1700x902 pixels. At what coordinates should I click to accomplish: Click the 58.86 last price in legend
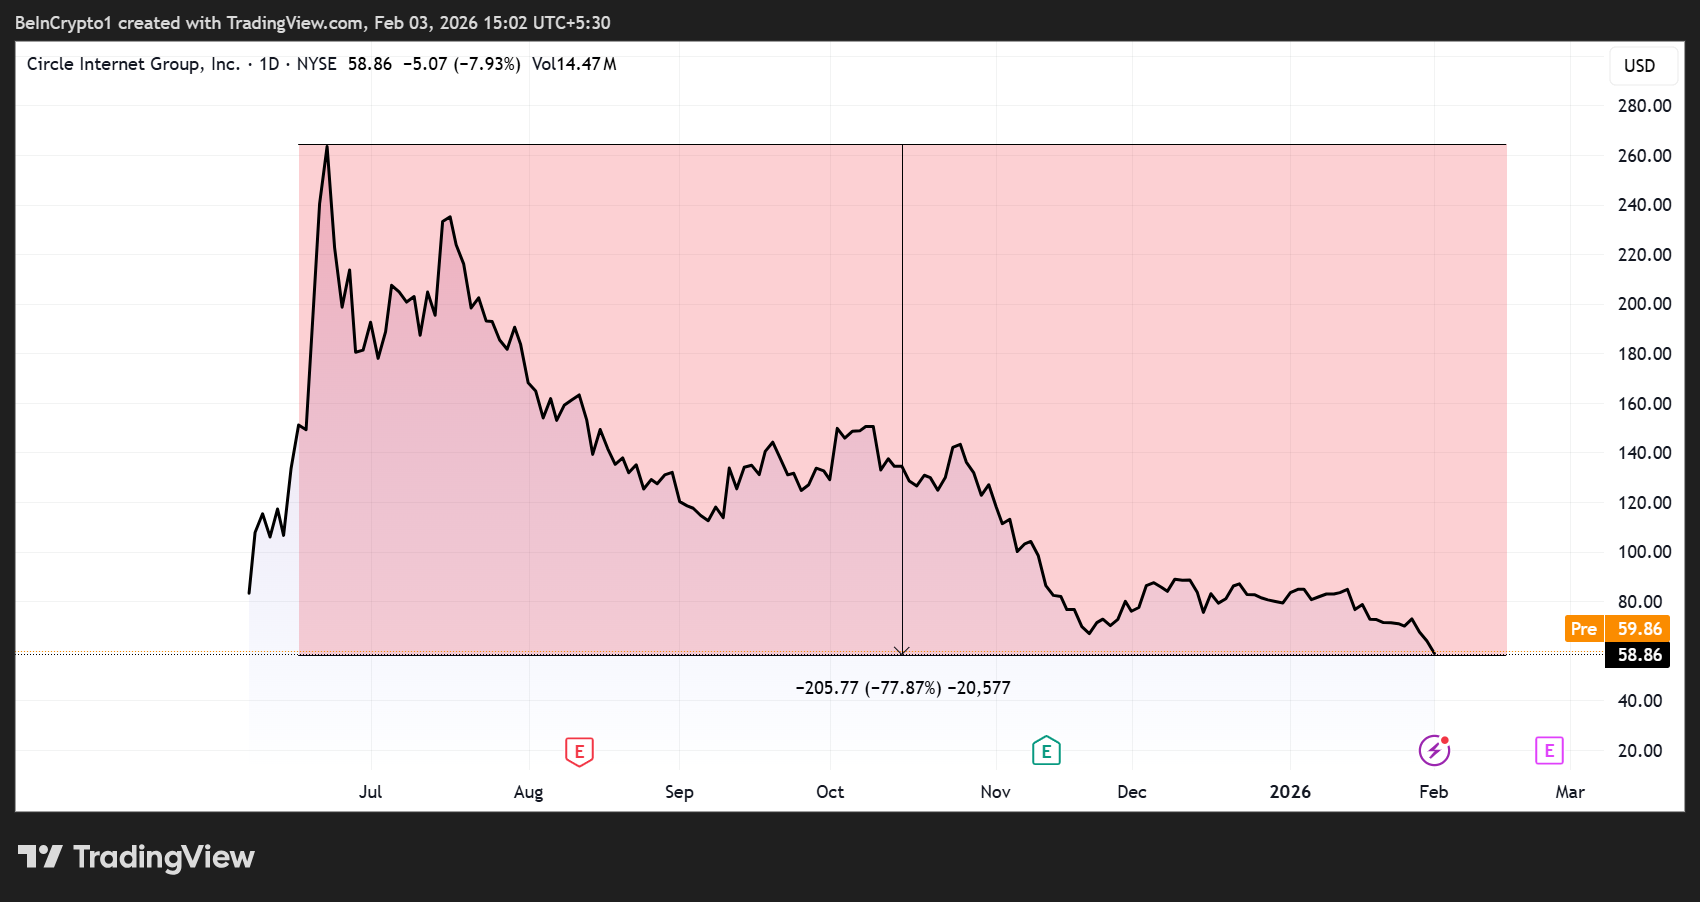pyautogui.click(x=370, y=64)
